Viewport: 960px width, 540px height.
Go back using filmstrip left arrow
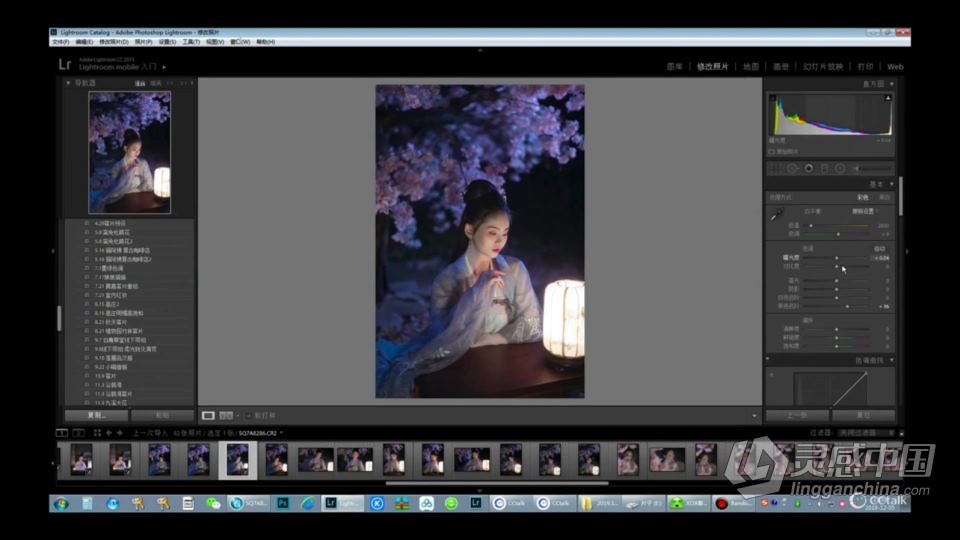tap(109, 433)
